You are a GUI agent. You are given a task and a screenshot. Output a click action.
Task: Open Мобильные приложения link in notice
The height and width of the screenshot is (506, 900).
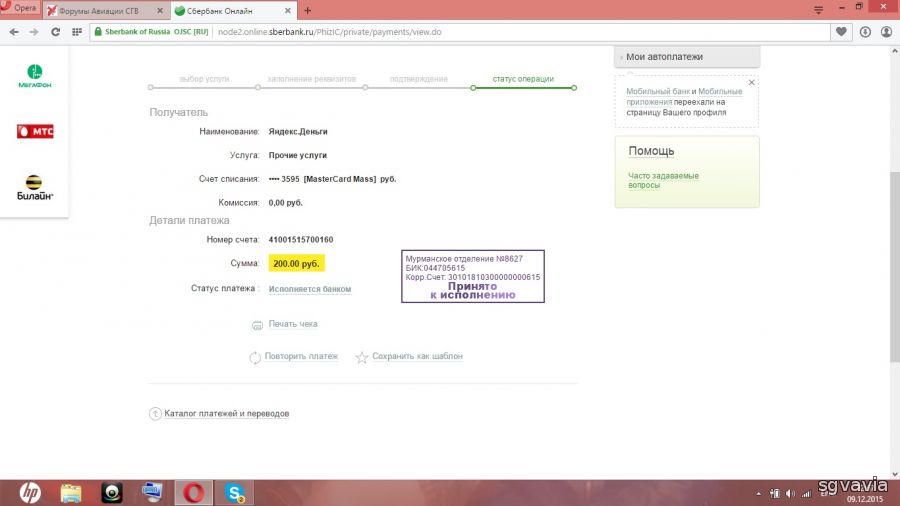pyautogui.click(x=684, y=96)
